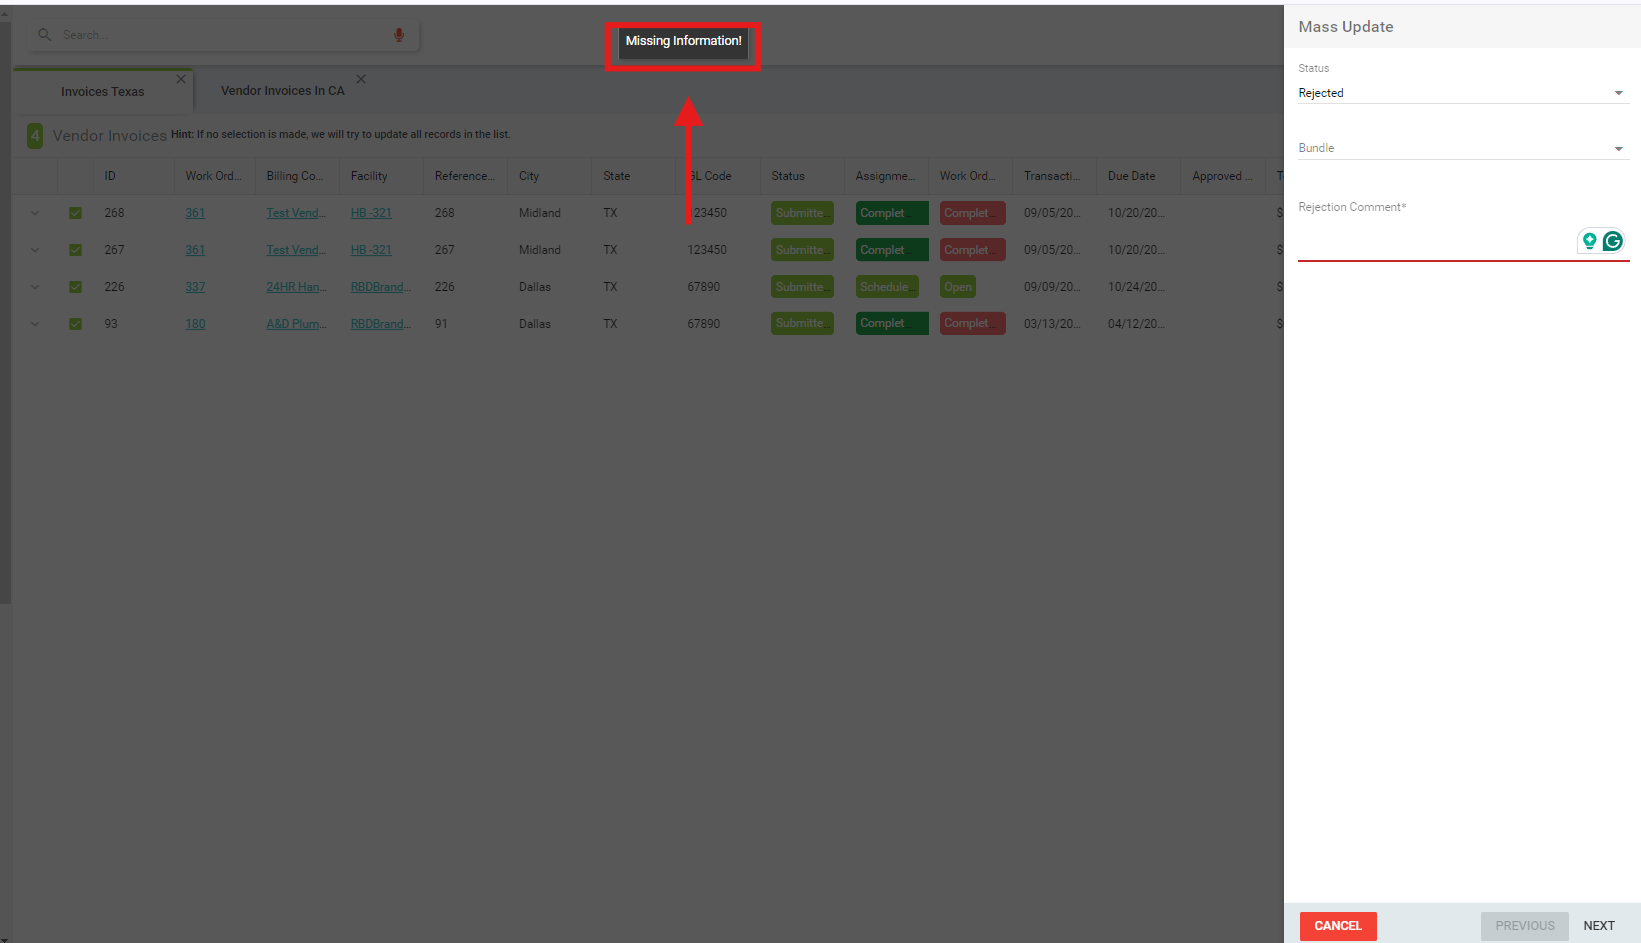The height and width of the screenshot is (943, 1641).
Task: Click the red CANCEL button
Action: 1337,926
